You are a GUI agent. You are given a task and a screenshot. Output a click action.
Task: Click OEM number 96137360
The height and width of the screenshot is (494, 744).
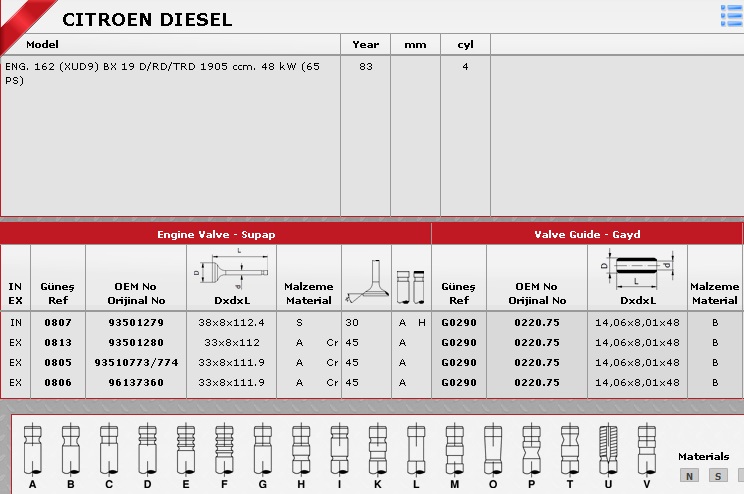pyautogui.click(x=135, y=383)
